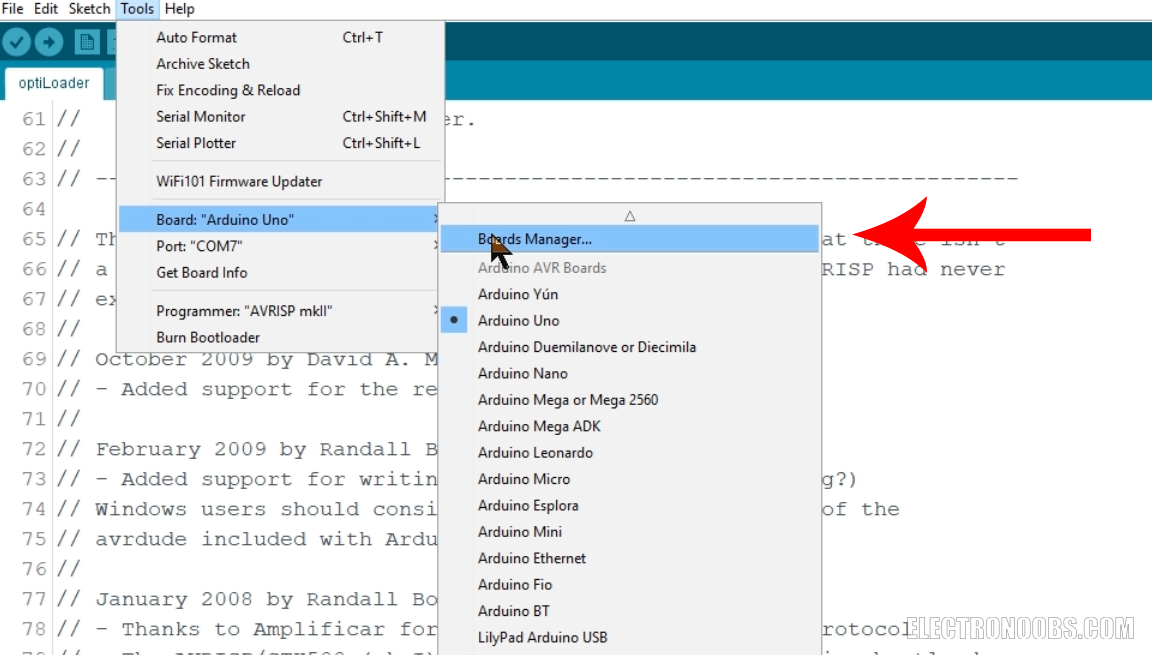Click the Upload arrow toolbar icon

click(x=48, y=42)
